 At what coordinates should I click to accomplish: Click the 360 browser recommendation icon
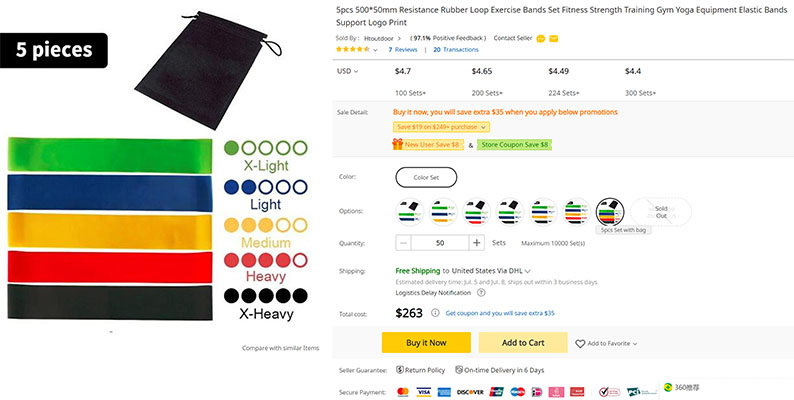[666, 388]
